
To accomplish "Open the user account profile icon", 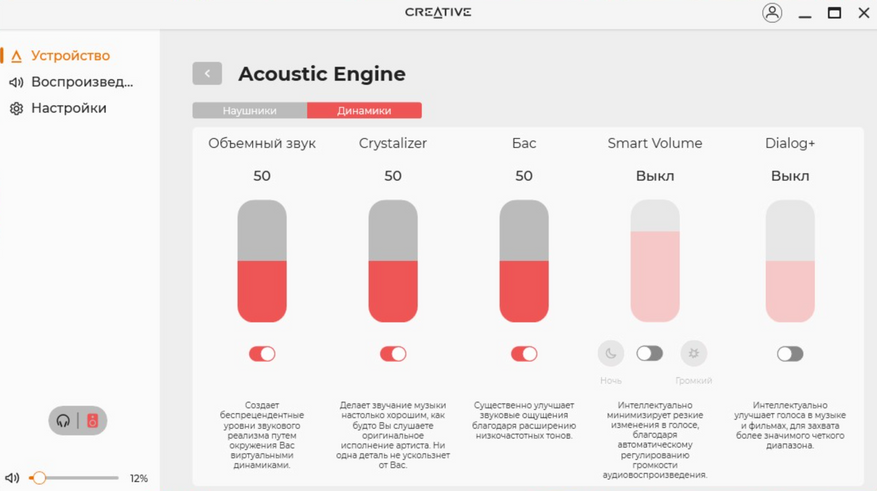I will (772, 13).
